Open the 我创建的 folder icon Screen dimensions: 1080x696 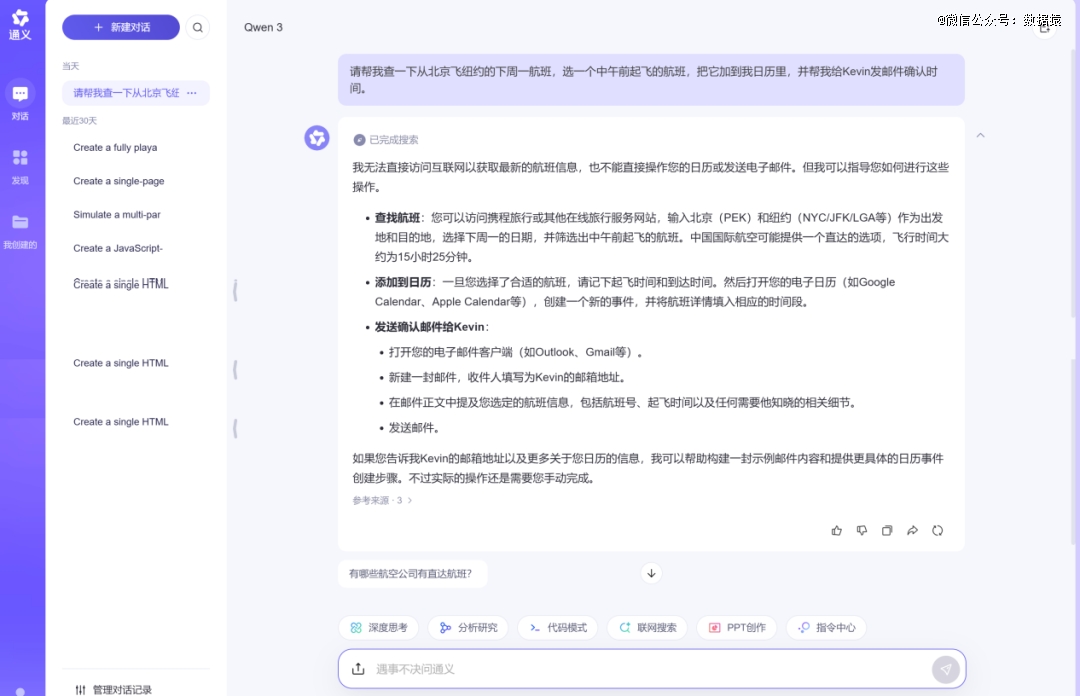20,223
